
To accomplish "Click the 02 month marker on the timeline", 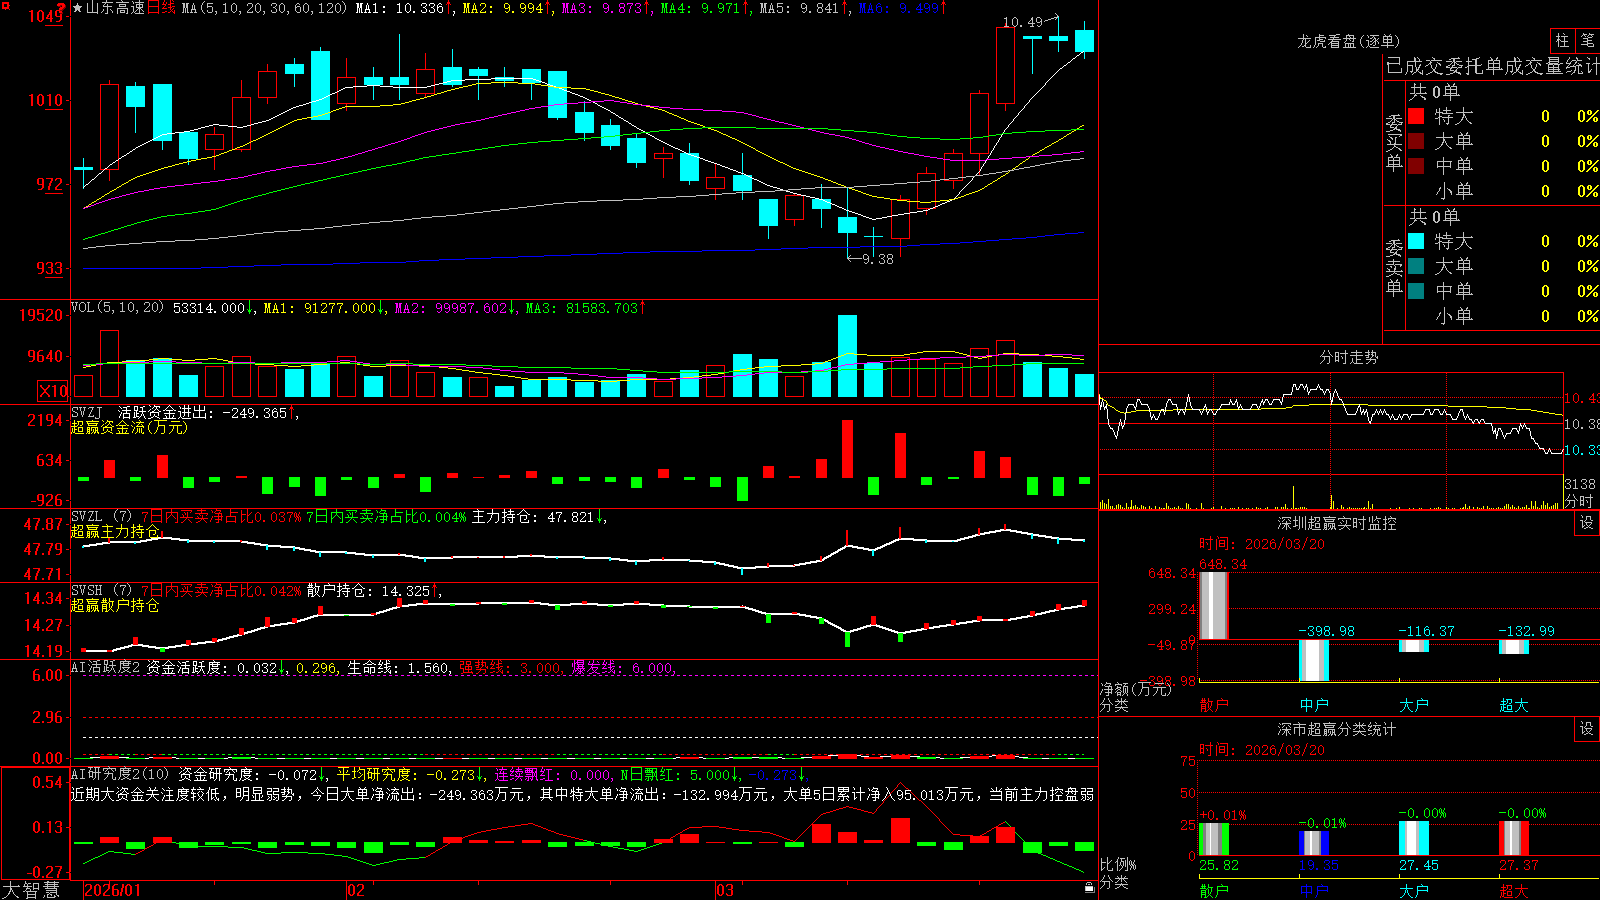I will click(356, 890).
